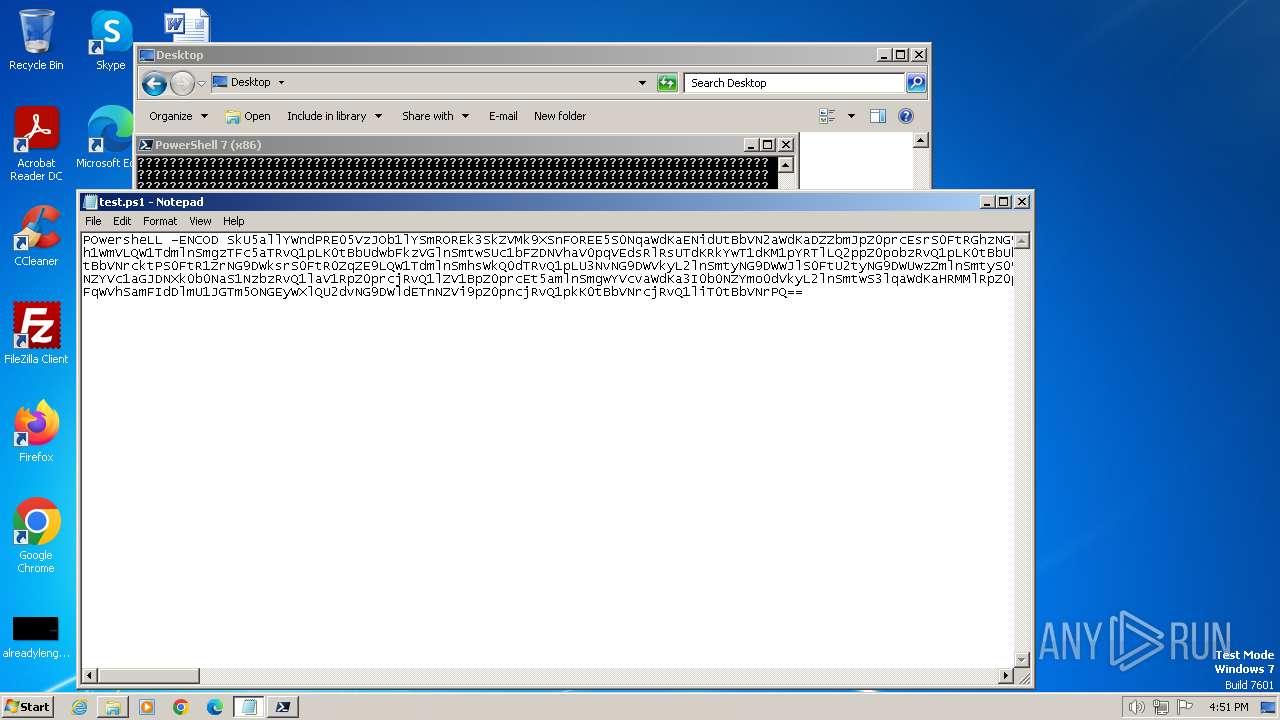Open Windows Media Player taskbar icon
1280x720 pixels.
tap(147, 707)
